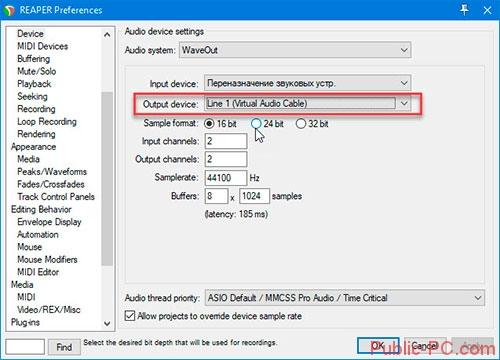
Task: Click the Find button
Action: click(x=64, y=347)
